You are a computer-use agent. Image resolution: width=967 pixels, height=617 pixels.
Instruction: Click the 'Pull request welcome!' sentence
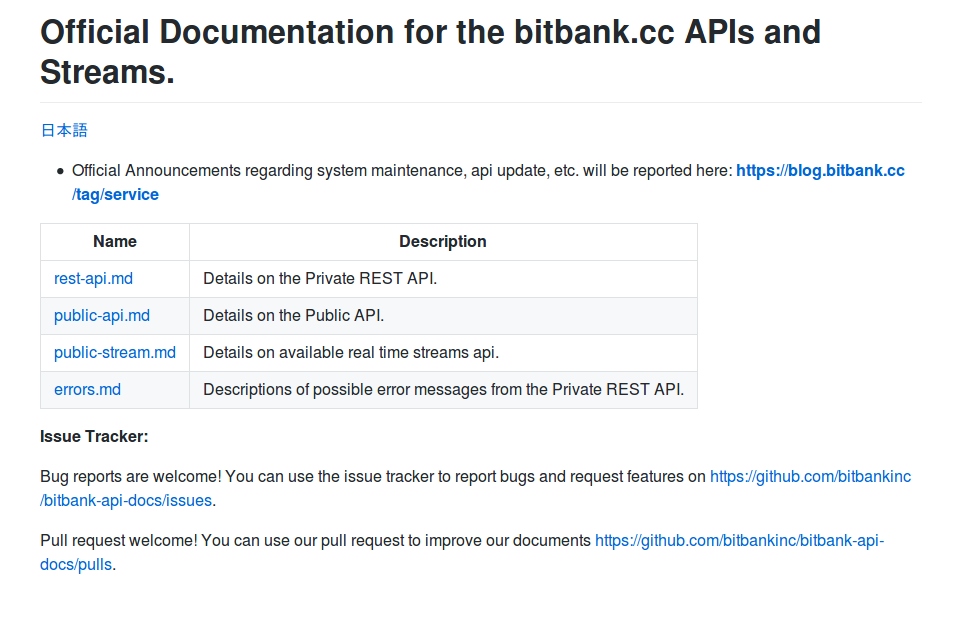[x=118, y=541]
